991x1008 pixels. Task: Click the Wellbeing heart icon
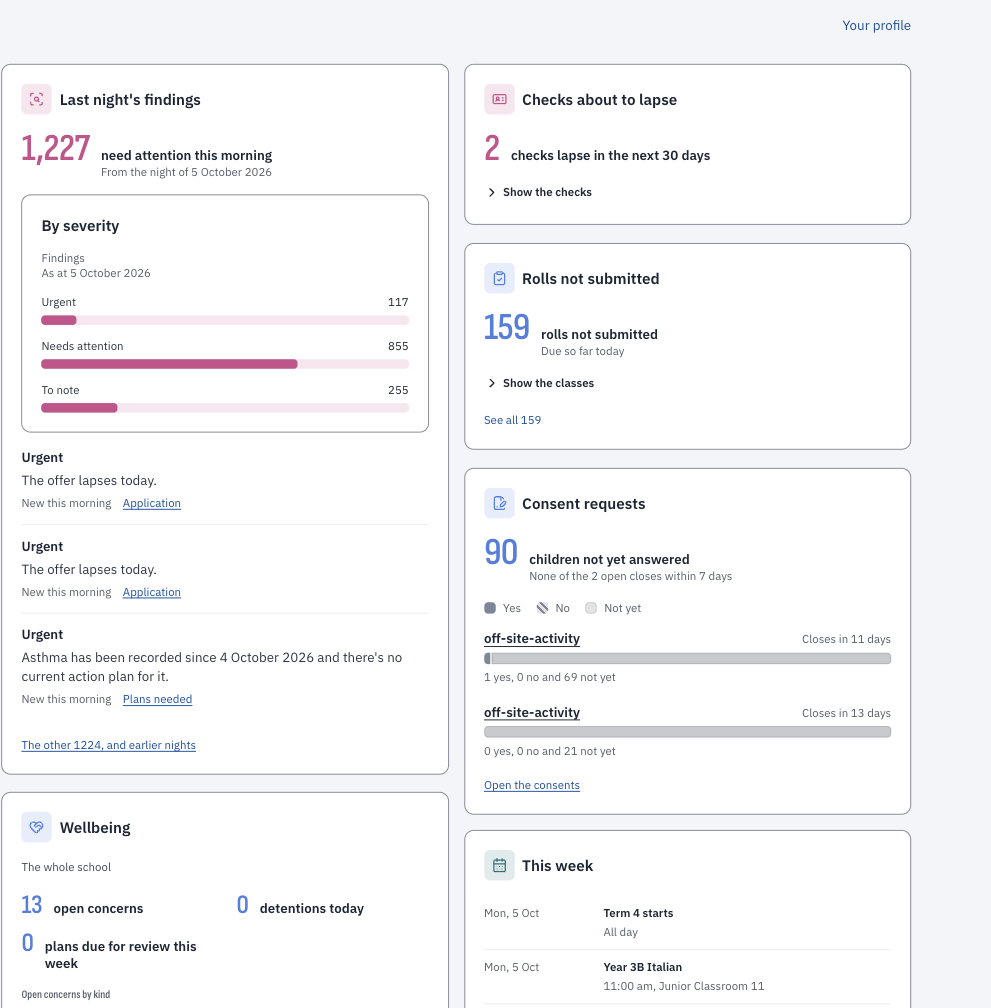[37, 827]
